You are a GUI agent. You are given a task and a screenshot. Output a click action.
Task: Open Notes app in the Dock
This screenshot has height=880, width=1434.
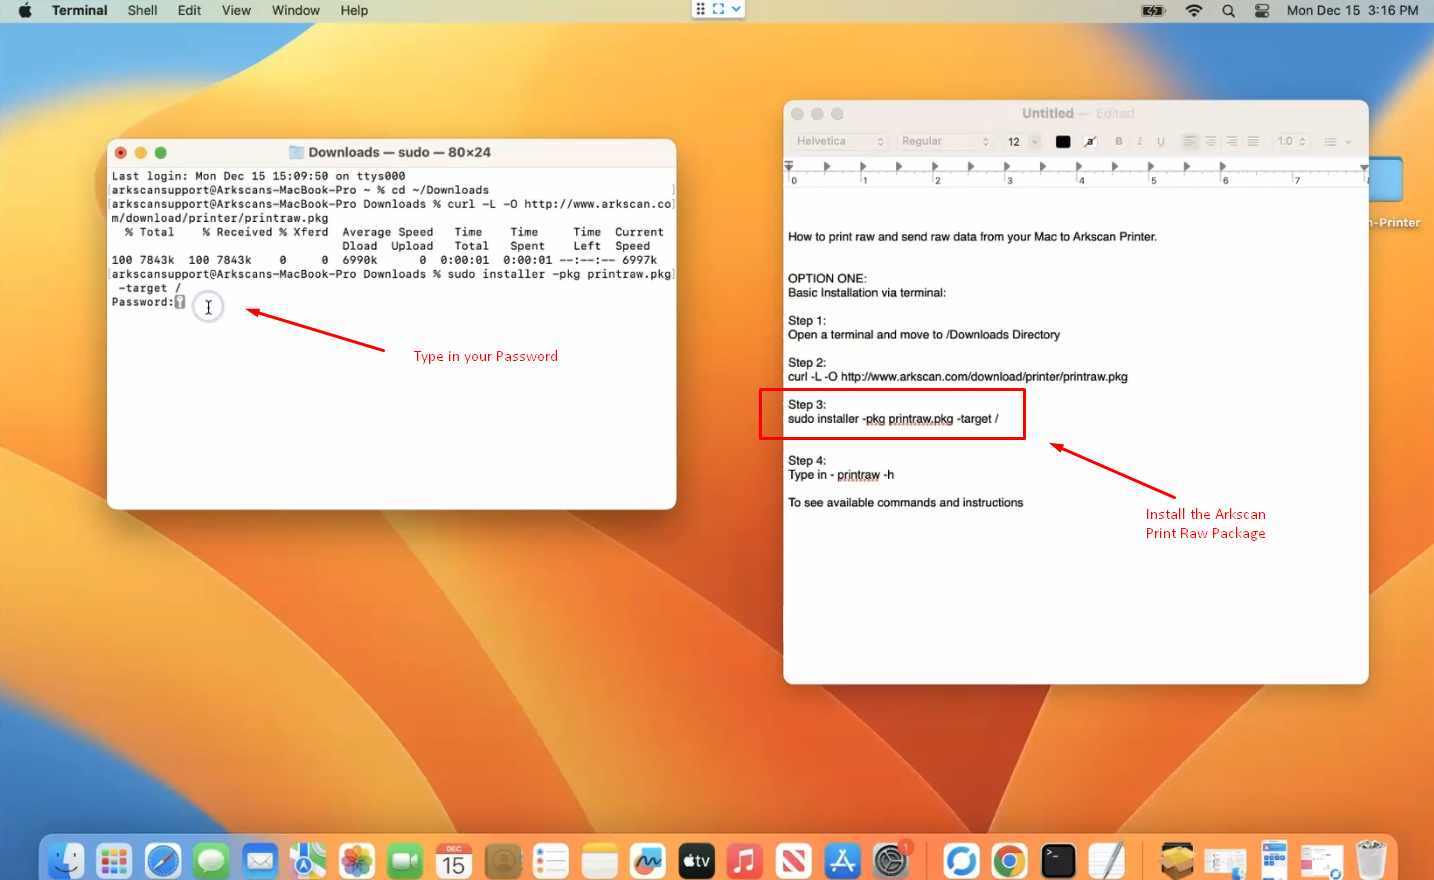pyautogui.click(x=600, y=860)
